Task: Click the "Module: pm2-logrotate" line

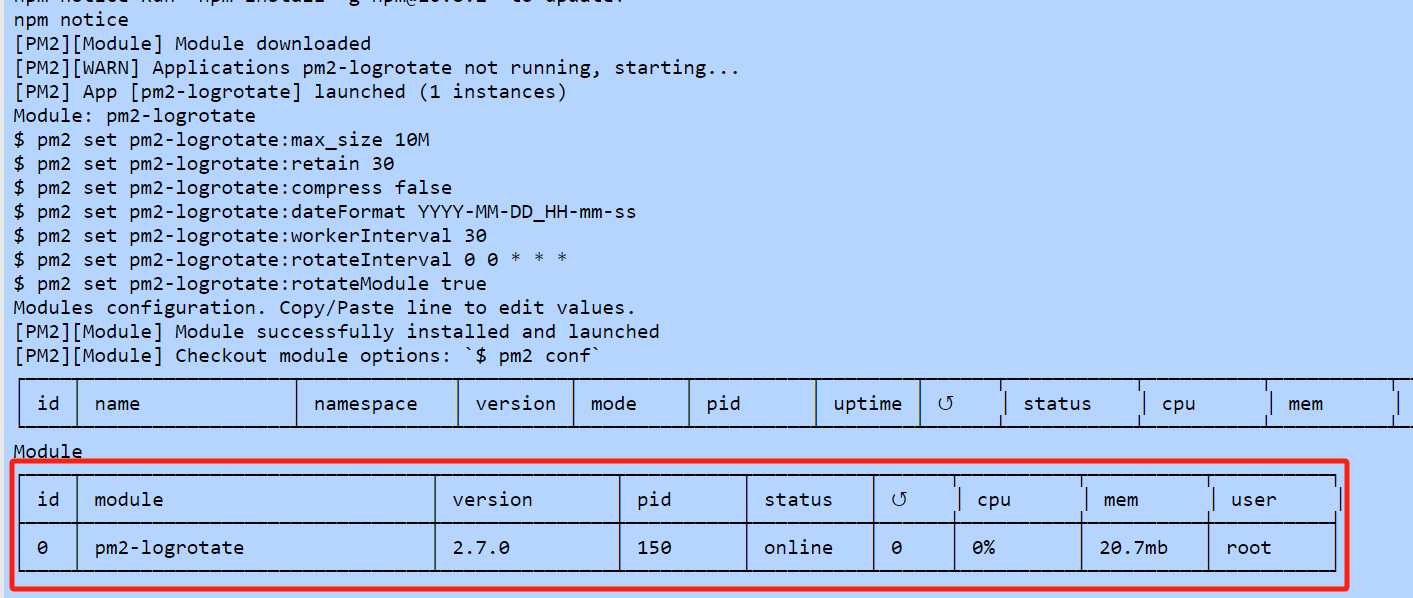Action: (x=135, y=116)
